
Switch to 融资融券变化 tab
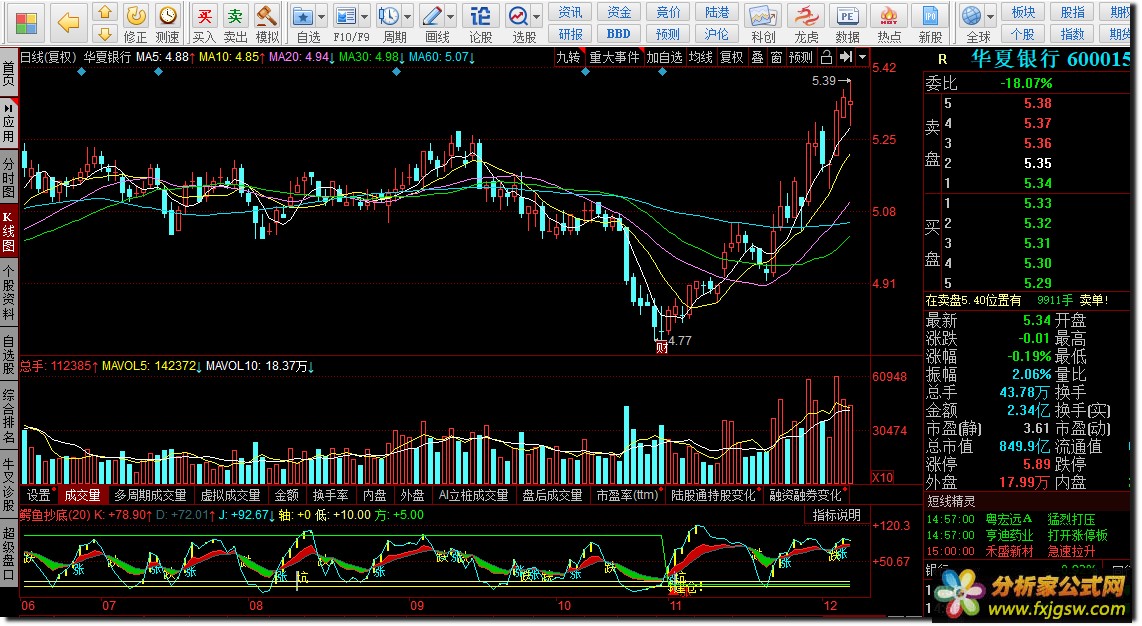coord(806,495)
